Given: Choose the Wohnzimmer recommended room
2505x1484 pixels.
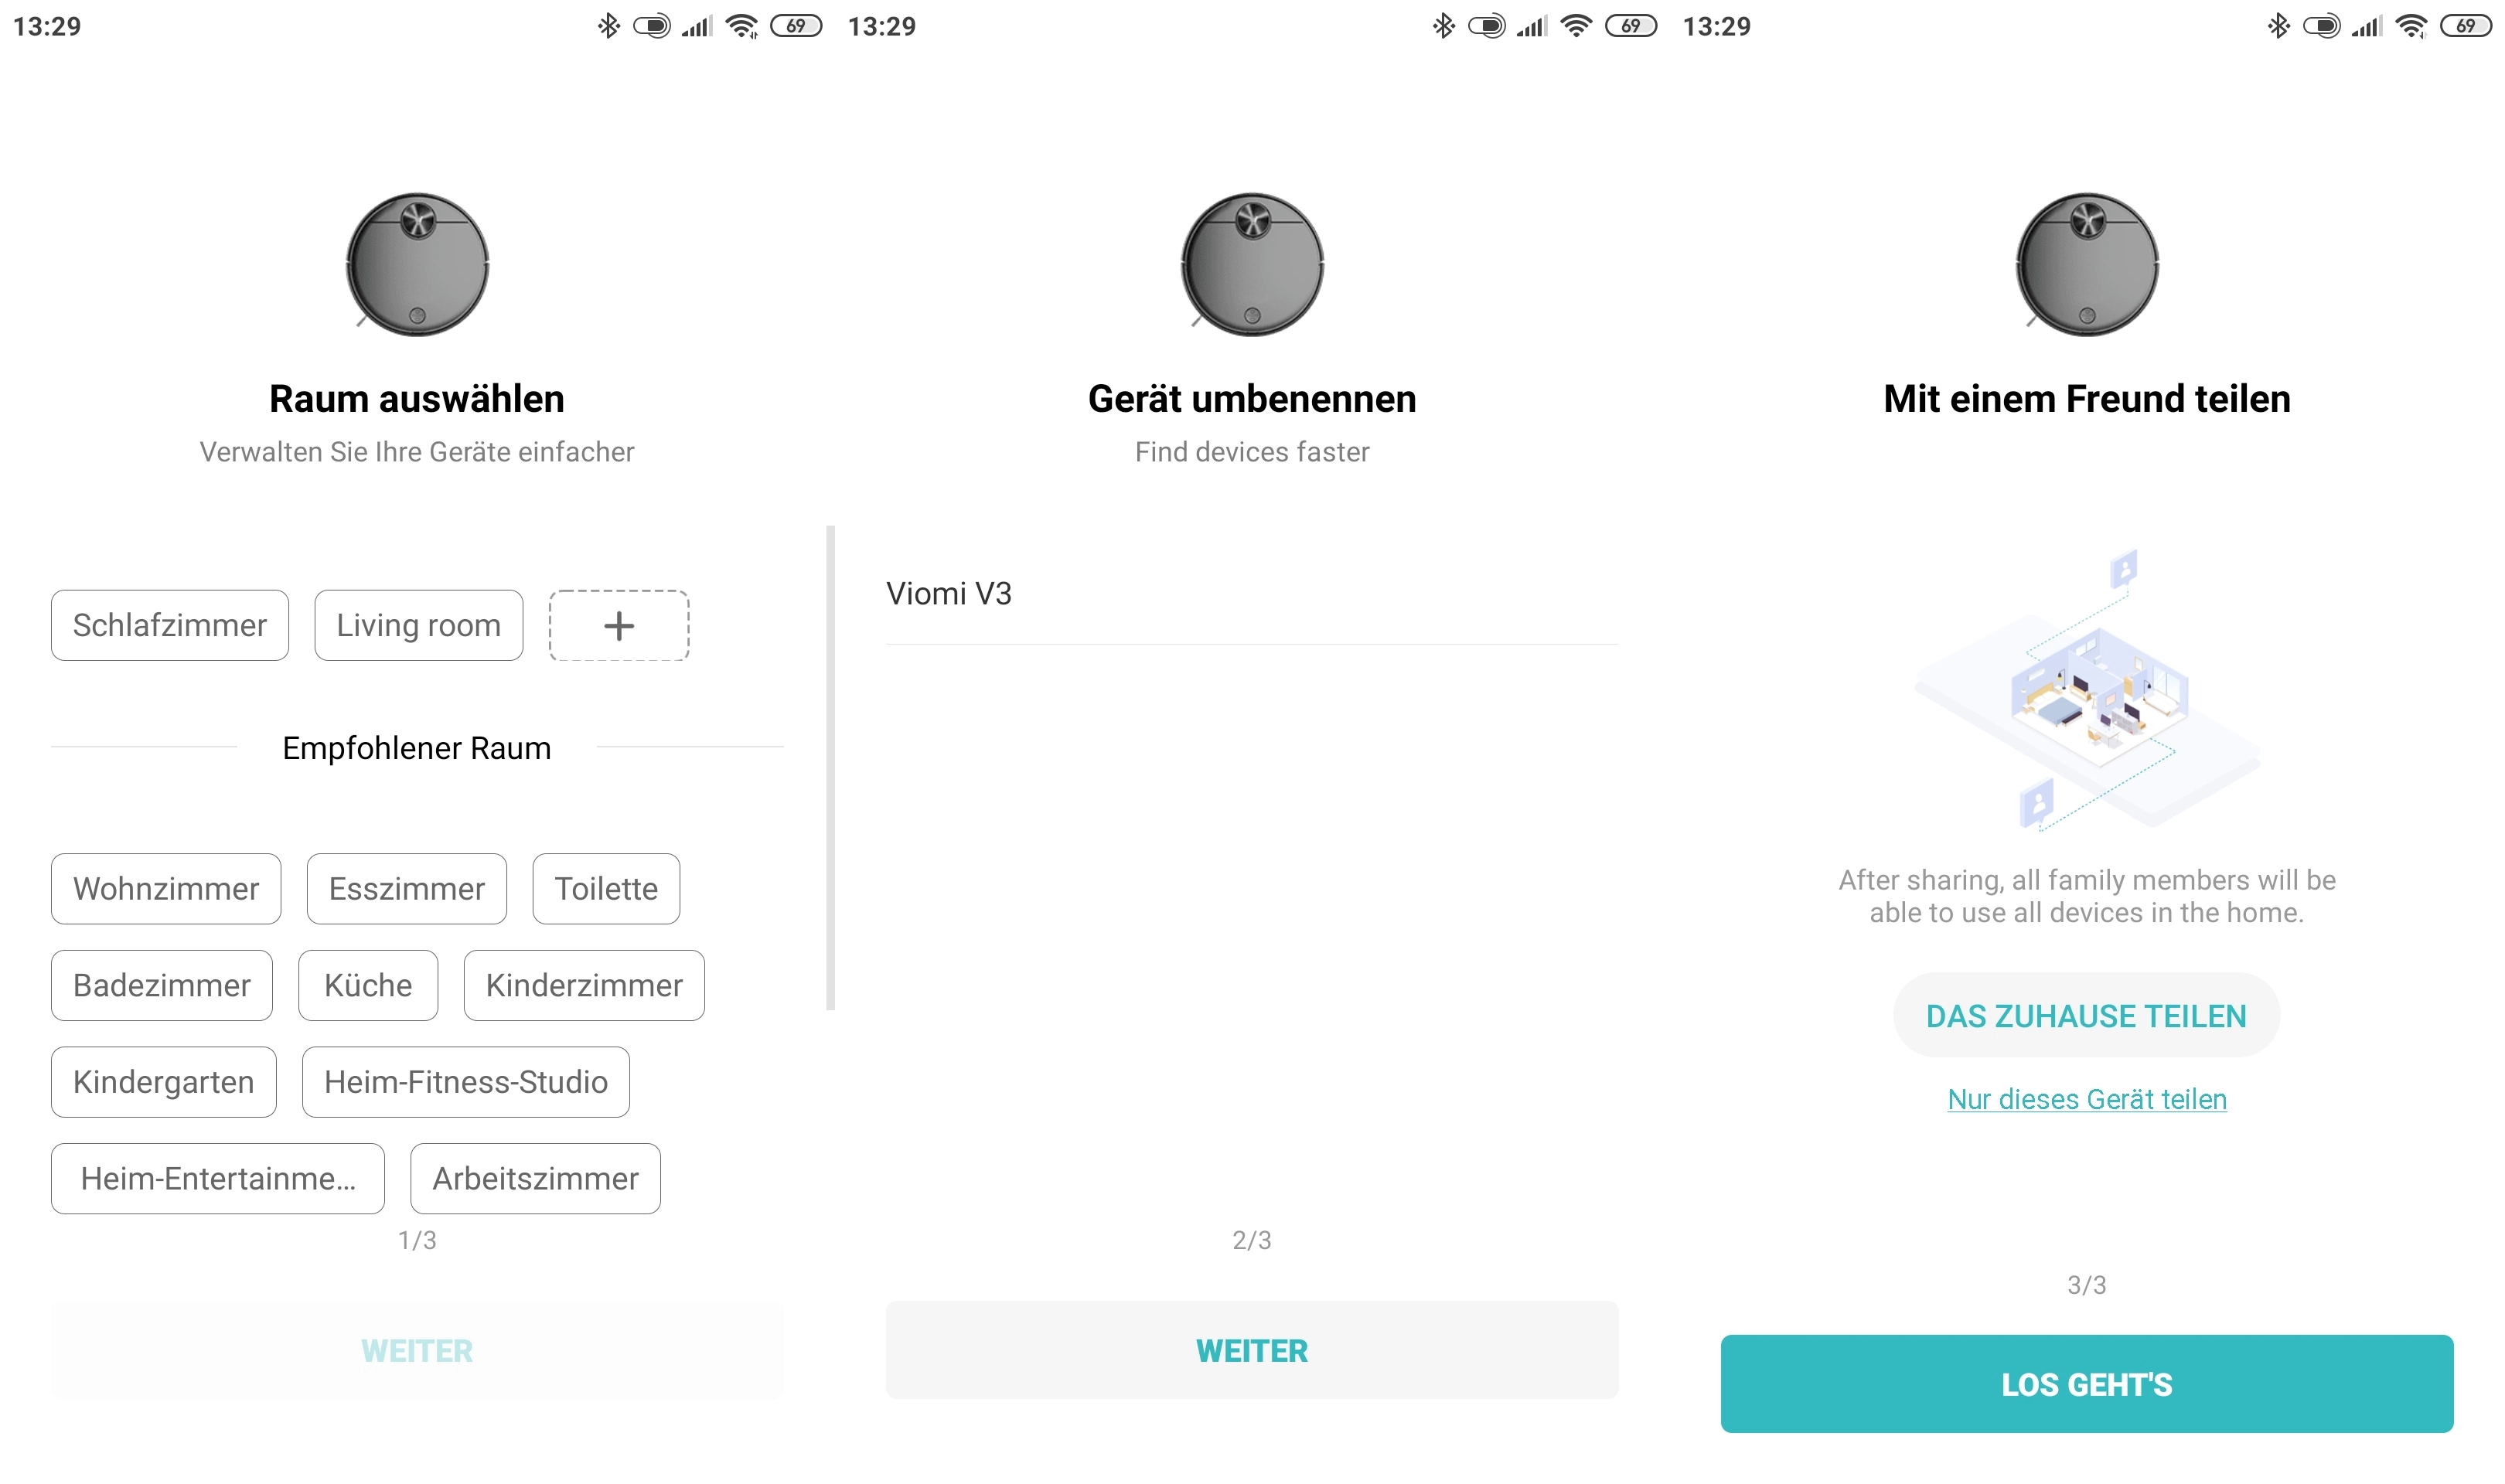Looking at the screenshot, I should pyautogui.click(x=166, y=888).
